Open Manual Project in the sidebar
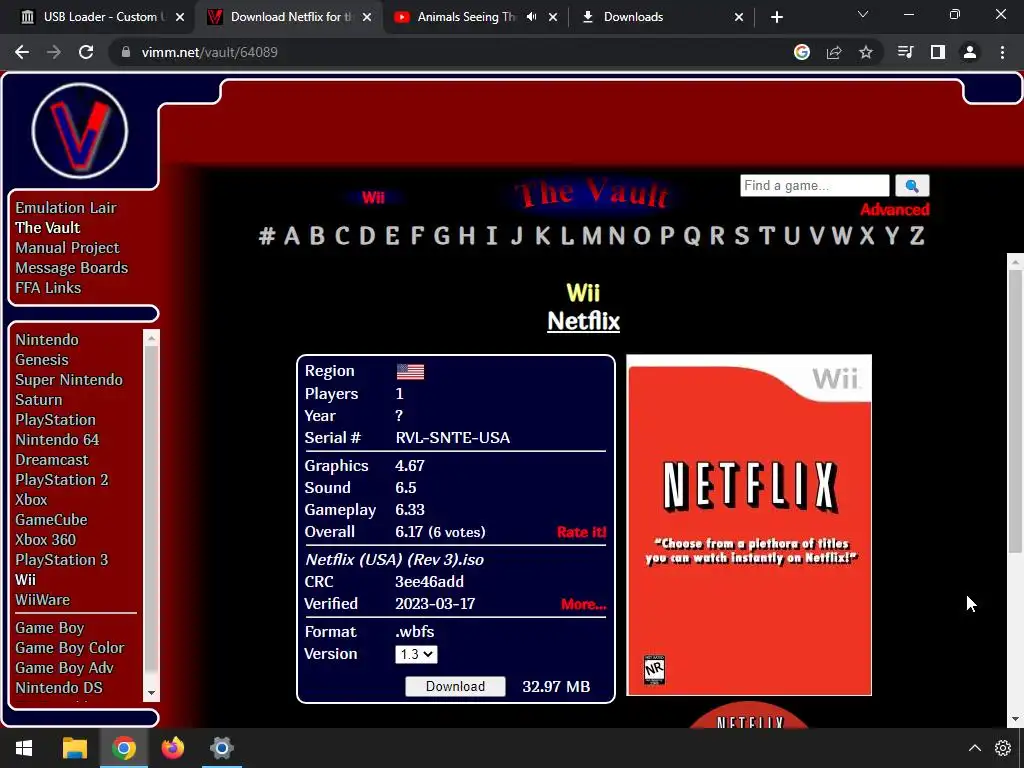 pyautogui.click(x=67, y=248)
